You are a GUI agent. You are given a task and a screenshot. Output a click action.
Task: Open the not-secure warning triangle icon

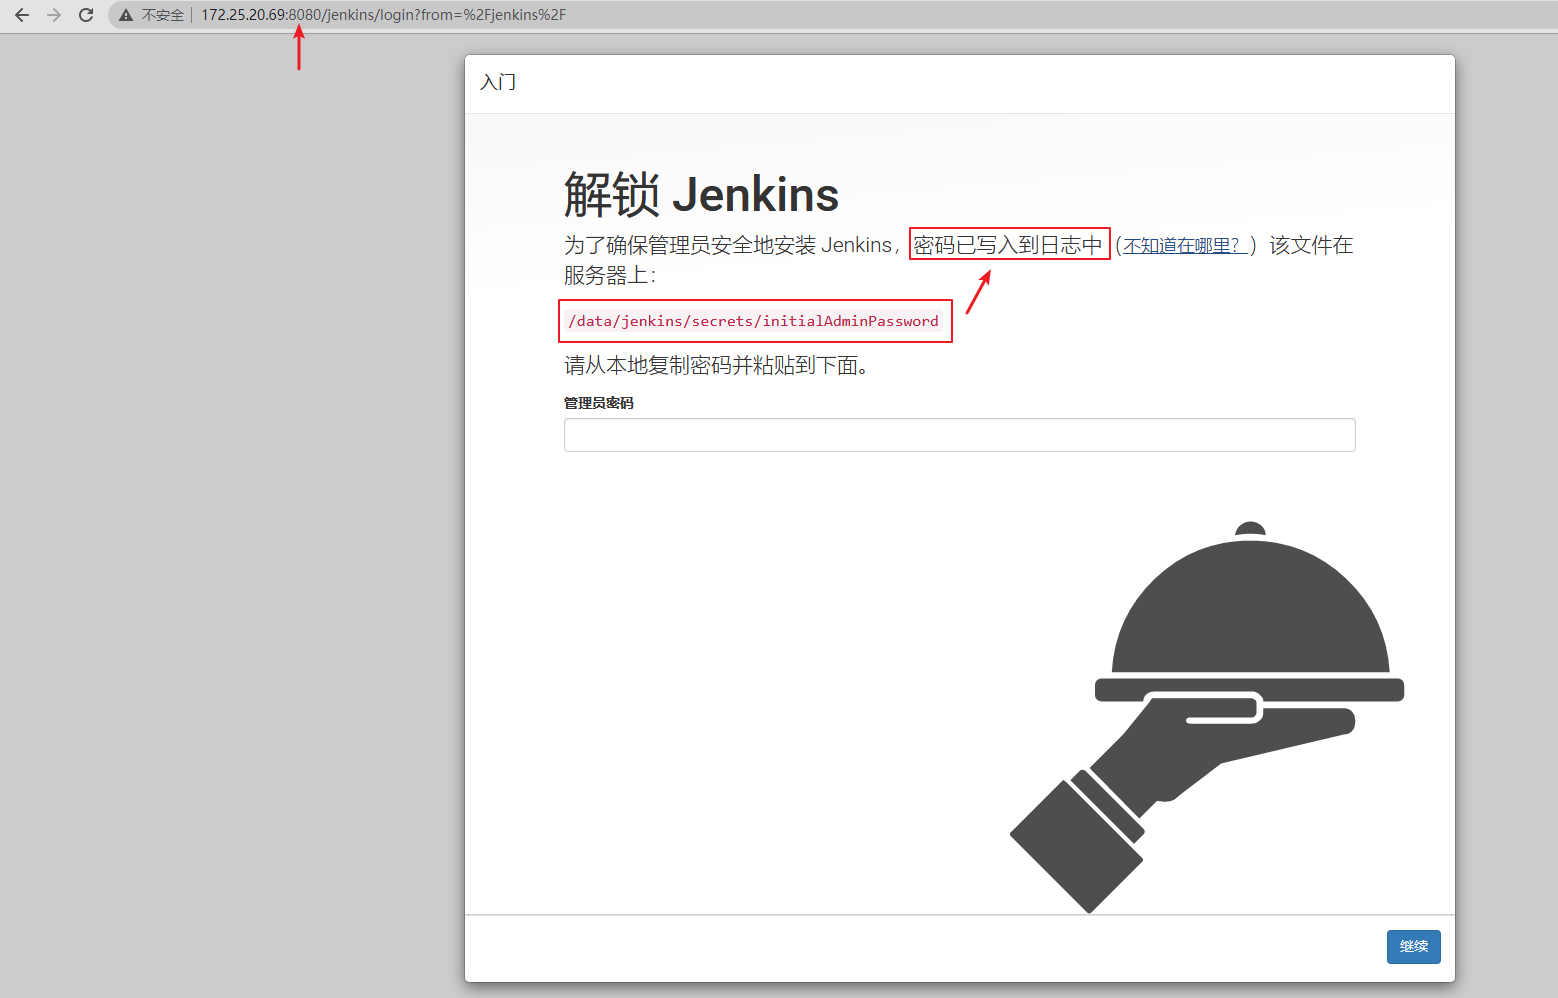(126, 15)
